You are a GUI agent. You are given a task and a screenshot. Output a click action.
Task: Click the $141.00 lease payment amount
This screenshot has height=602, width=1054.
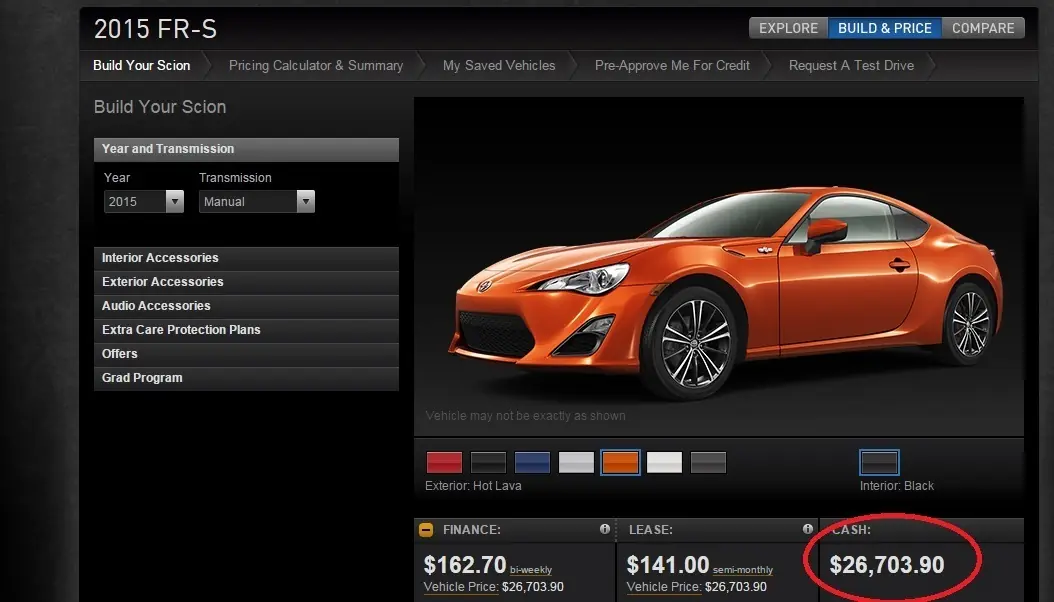click(668, 564)
